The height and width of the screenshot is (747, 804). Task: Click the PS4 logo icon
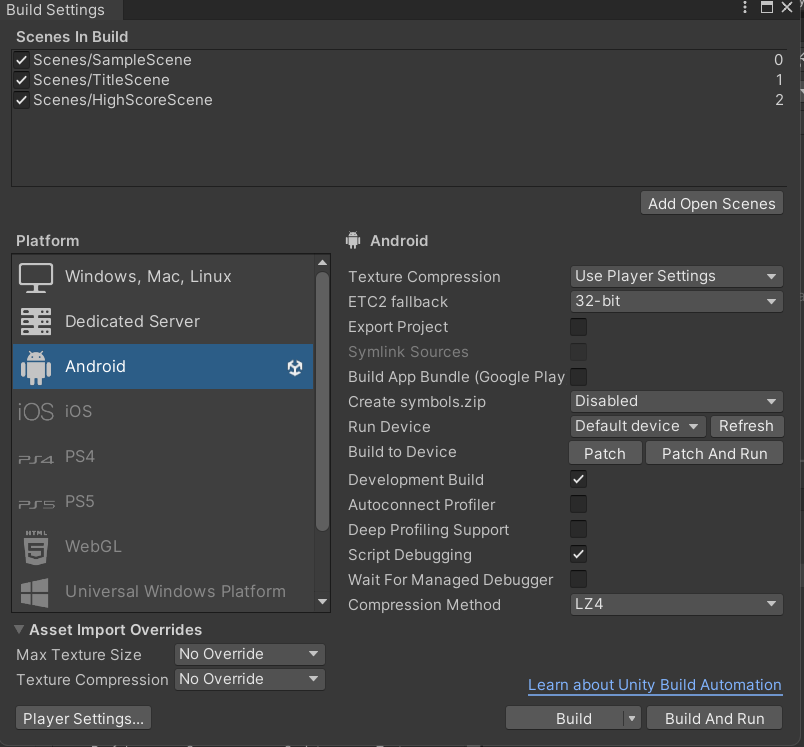pos(36,459)
